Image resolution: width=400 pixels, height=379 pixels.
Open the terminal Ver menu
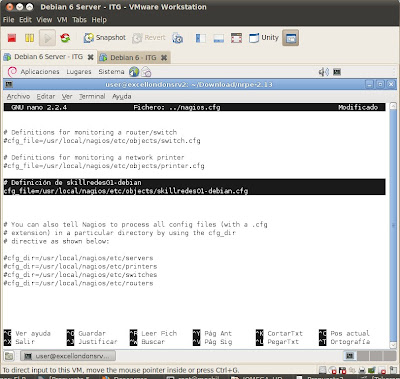coord(67,96)
